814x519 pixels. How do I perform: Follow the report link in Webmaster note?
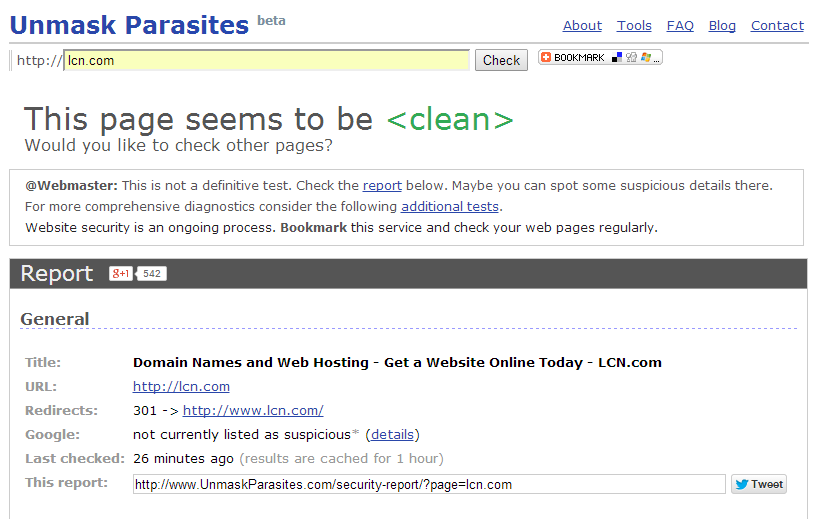pos(382,186)
